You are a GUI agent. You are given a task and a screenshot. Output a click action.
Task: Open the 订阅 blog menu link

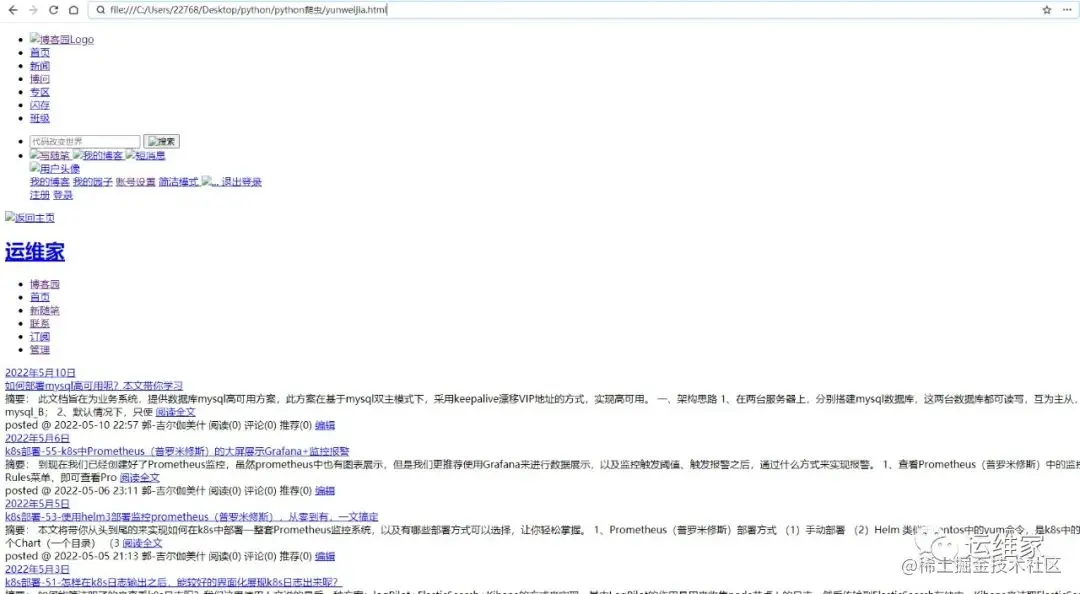pyautogui.click(x=39, y=336)
